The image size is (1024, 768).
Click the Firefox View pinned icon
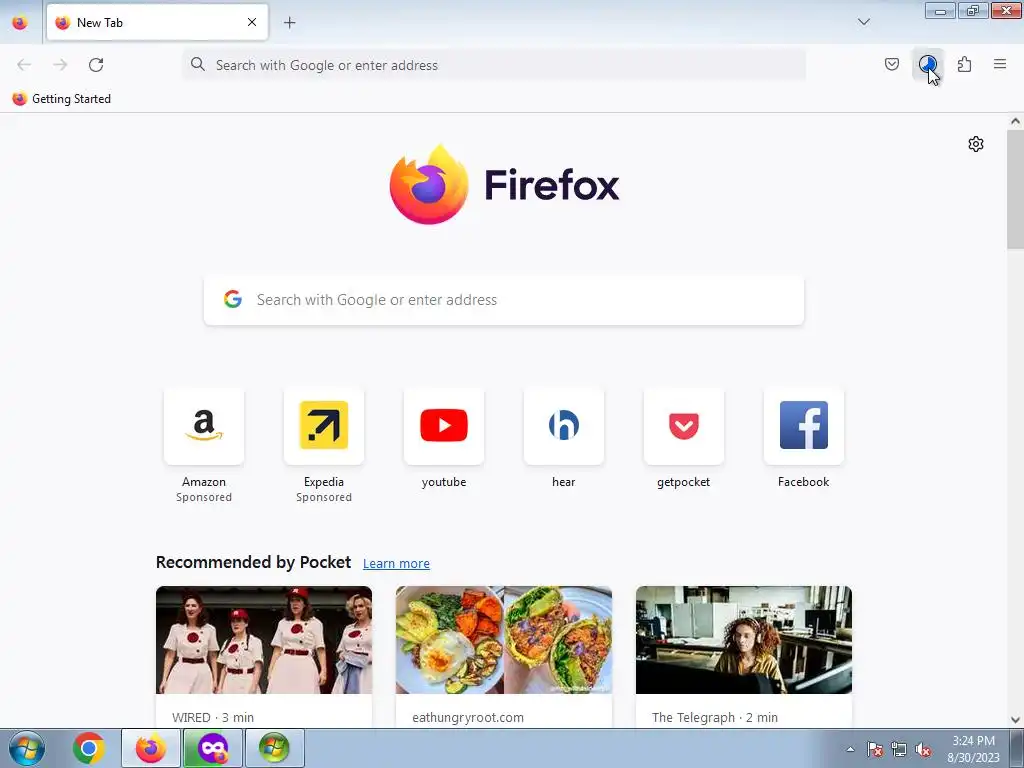pyautogui.click(x=20, y=22)
